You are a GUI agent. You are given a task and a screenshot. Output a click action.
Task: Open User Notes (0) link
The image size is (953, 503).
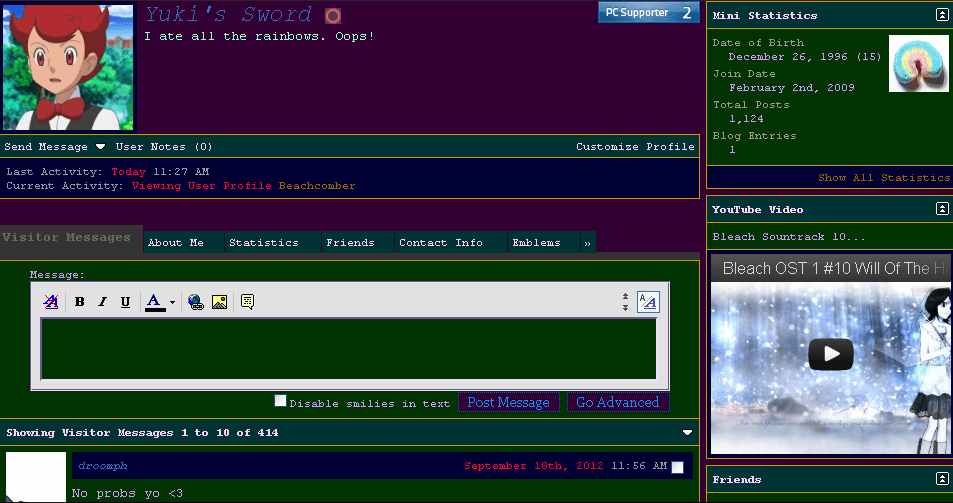(164, 146)
